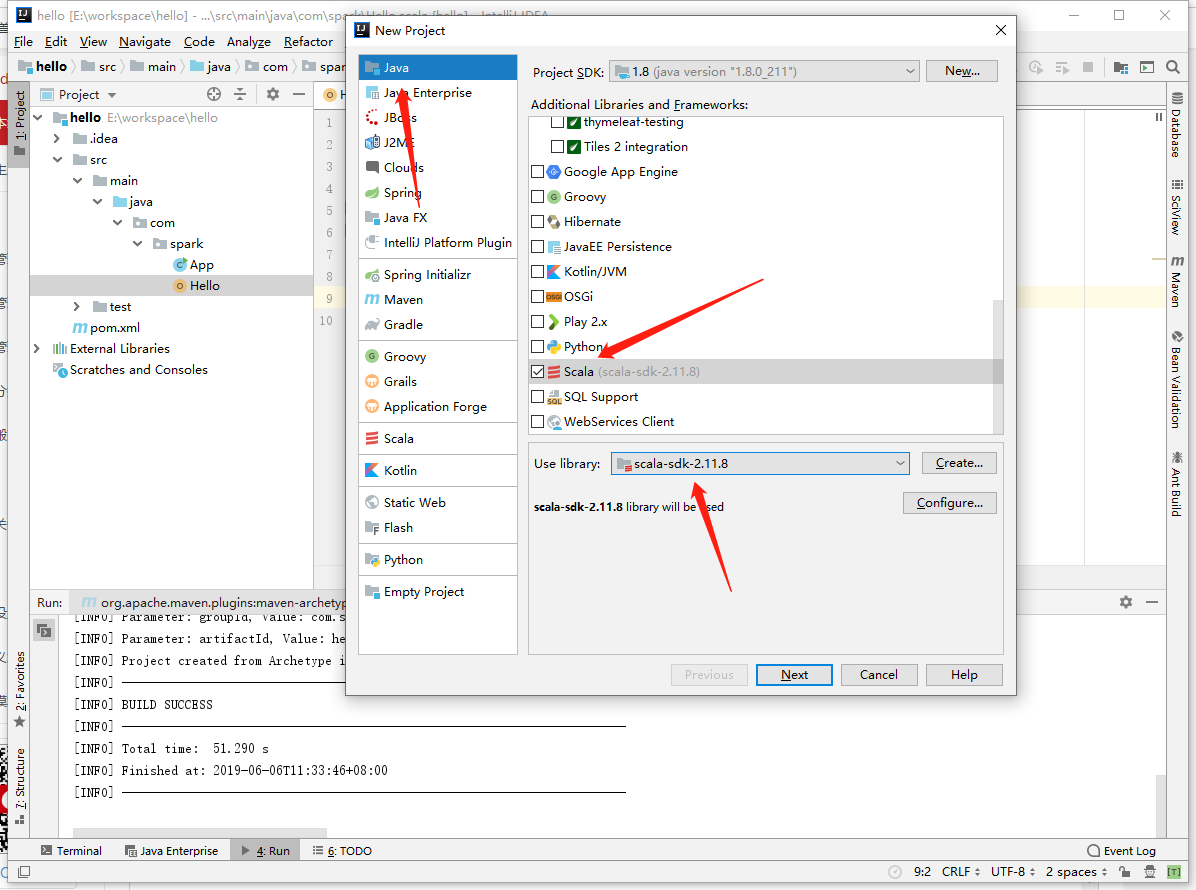This screenshot has width=1196, height=890.
Task: Pick Grails project type
Action: (438, 381)
